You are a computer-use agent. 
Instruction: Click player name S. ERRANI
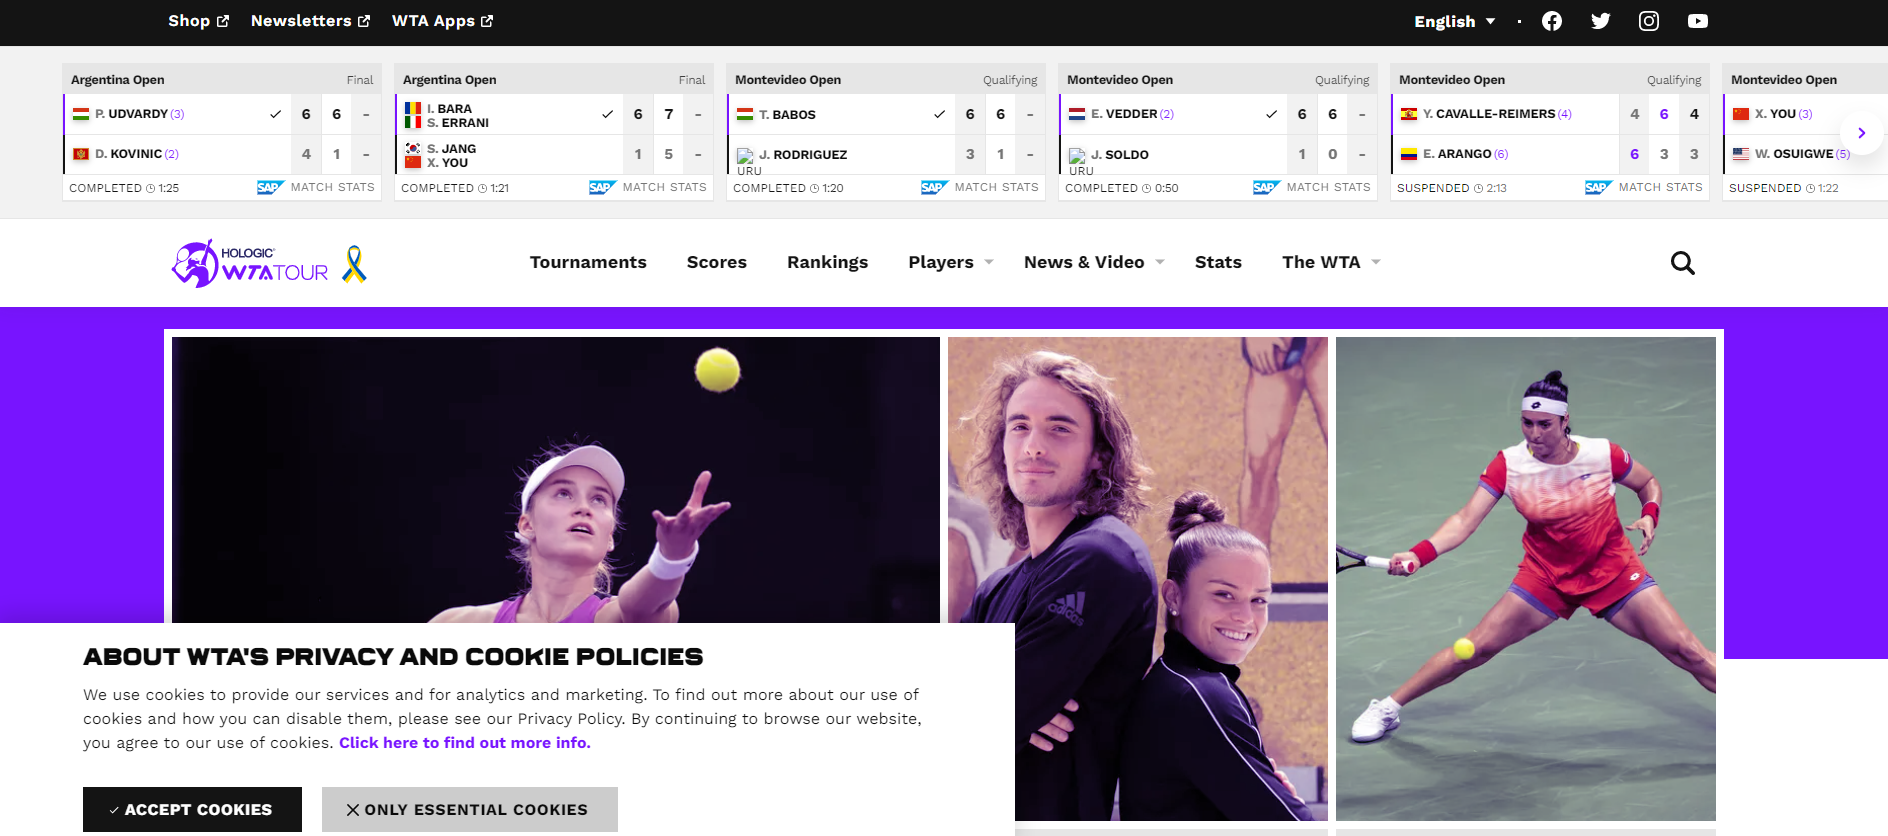click(x=458, y=123)
